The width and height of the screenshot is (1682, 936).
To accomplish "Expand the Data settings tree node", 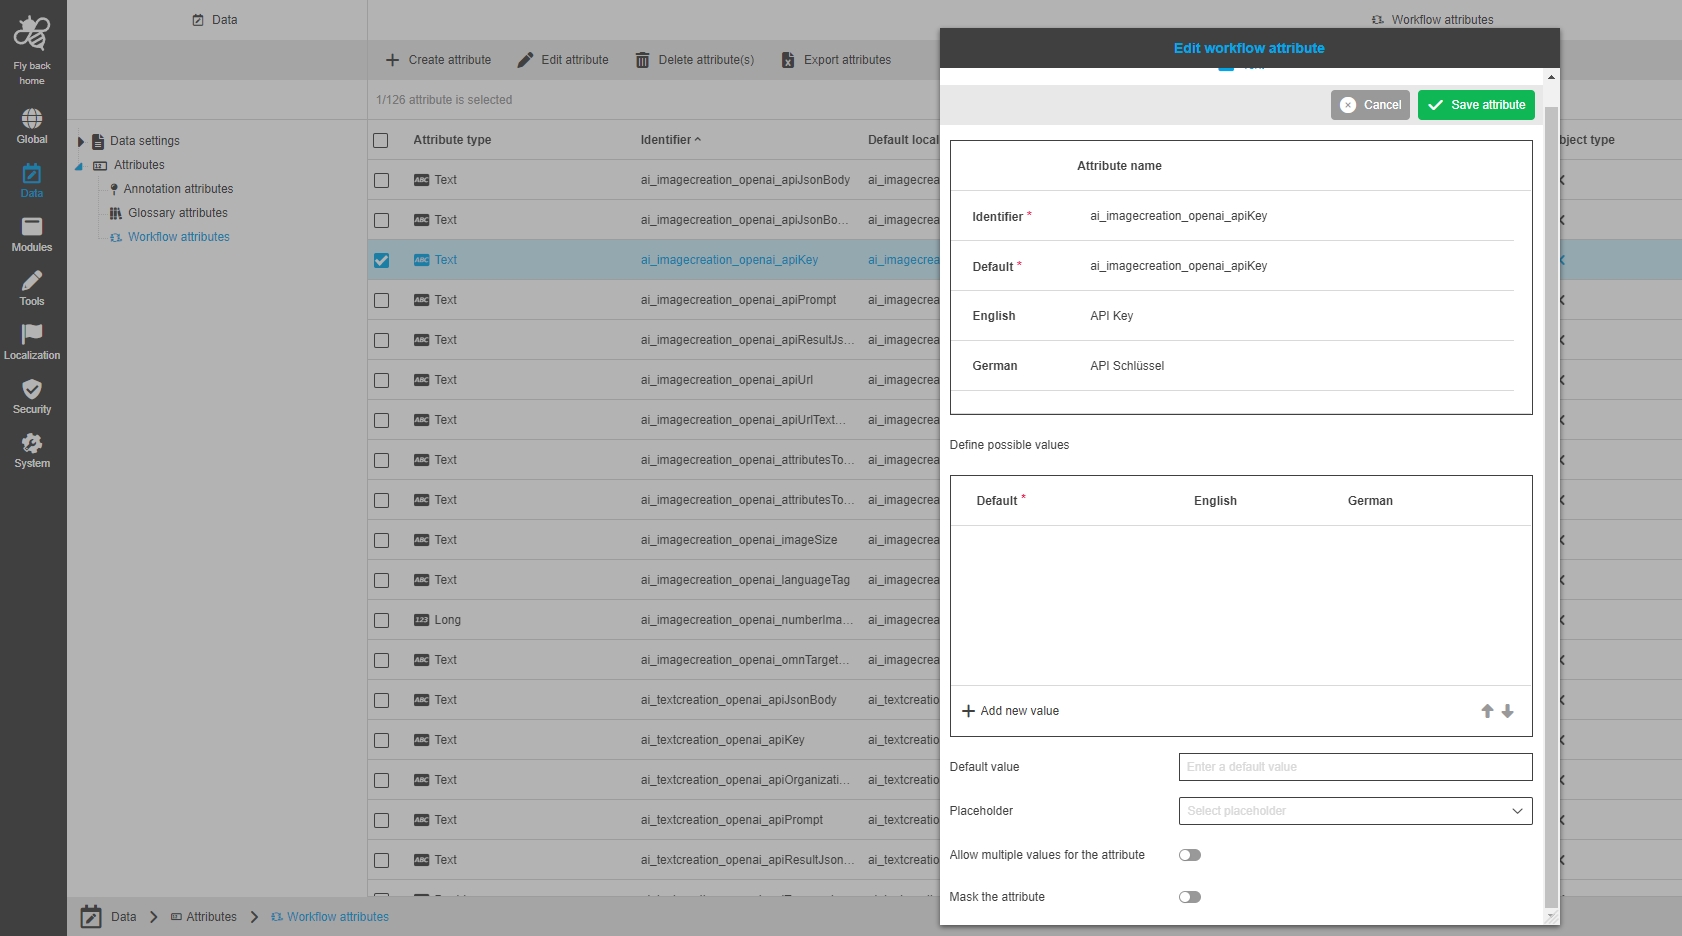I will [81, 141].
